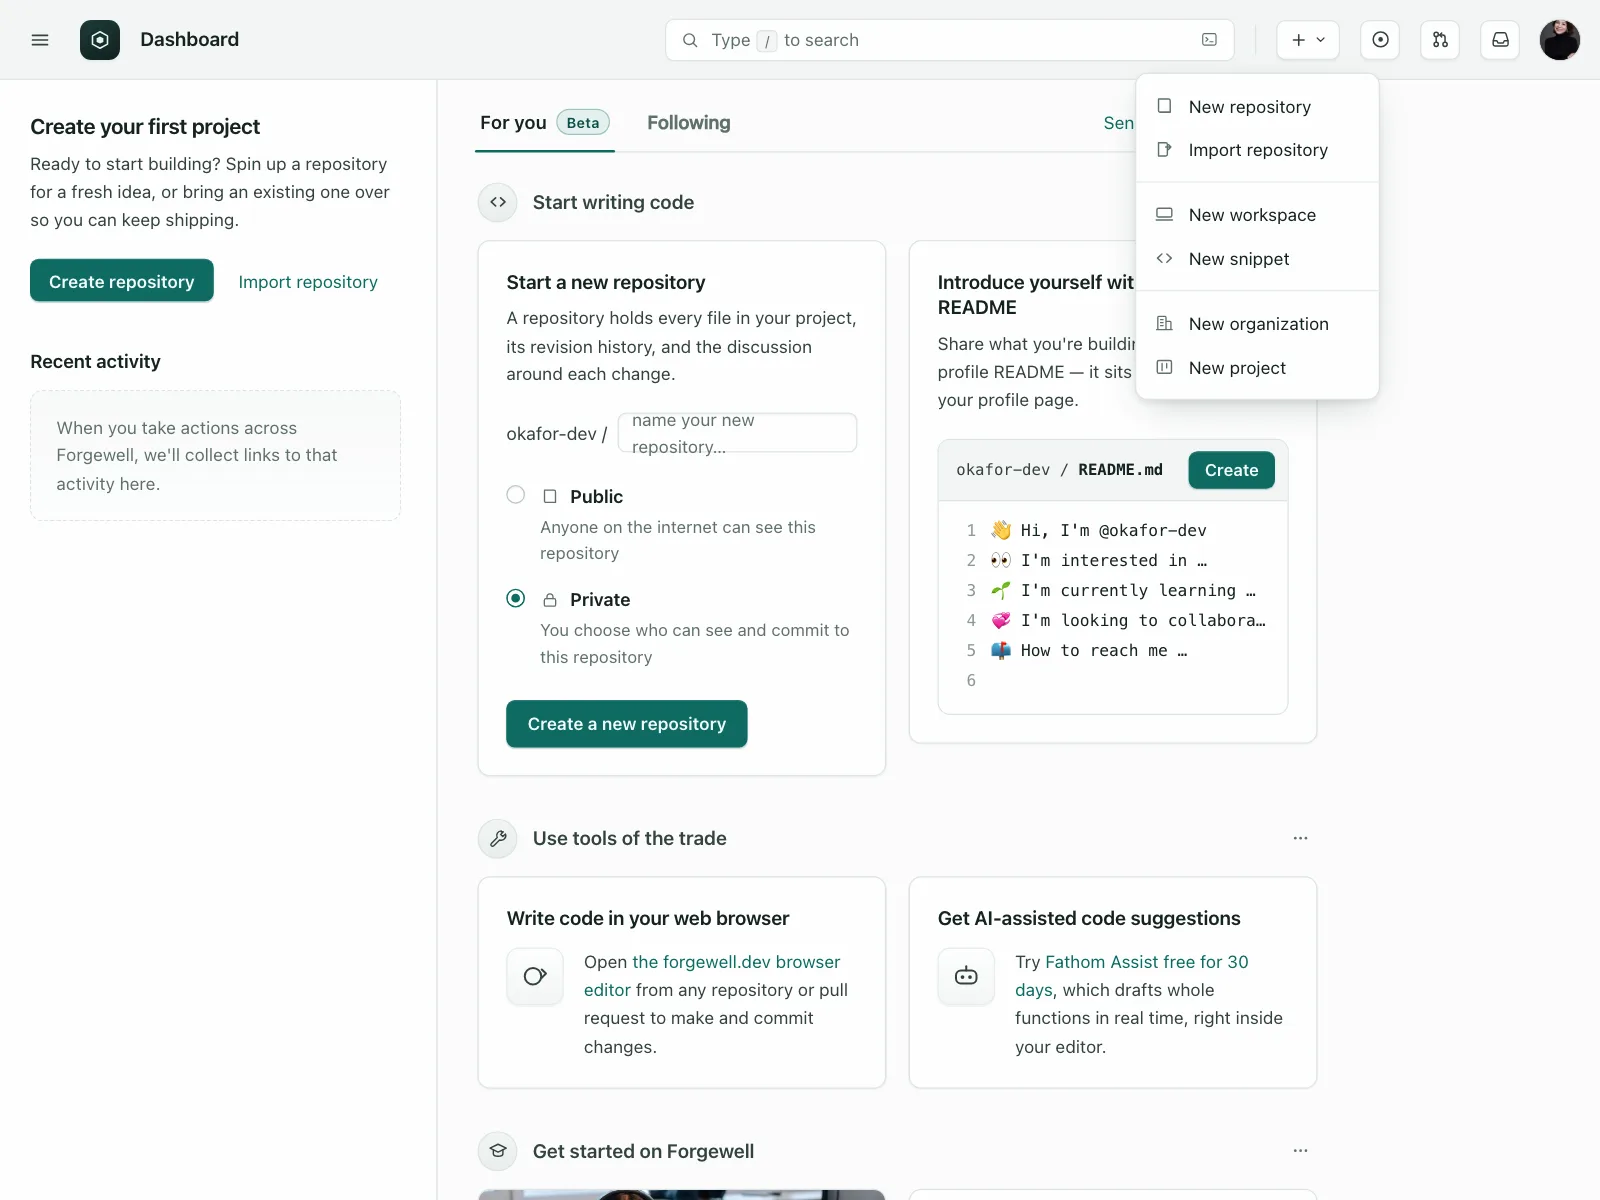Click the browser editor icon in Write code card
The width and height of the screenshot is (1600, 1200).
point(535,976)
